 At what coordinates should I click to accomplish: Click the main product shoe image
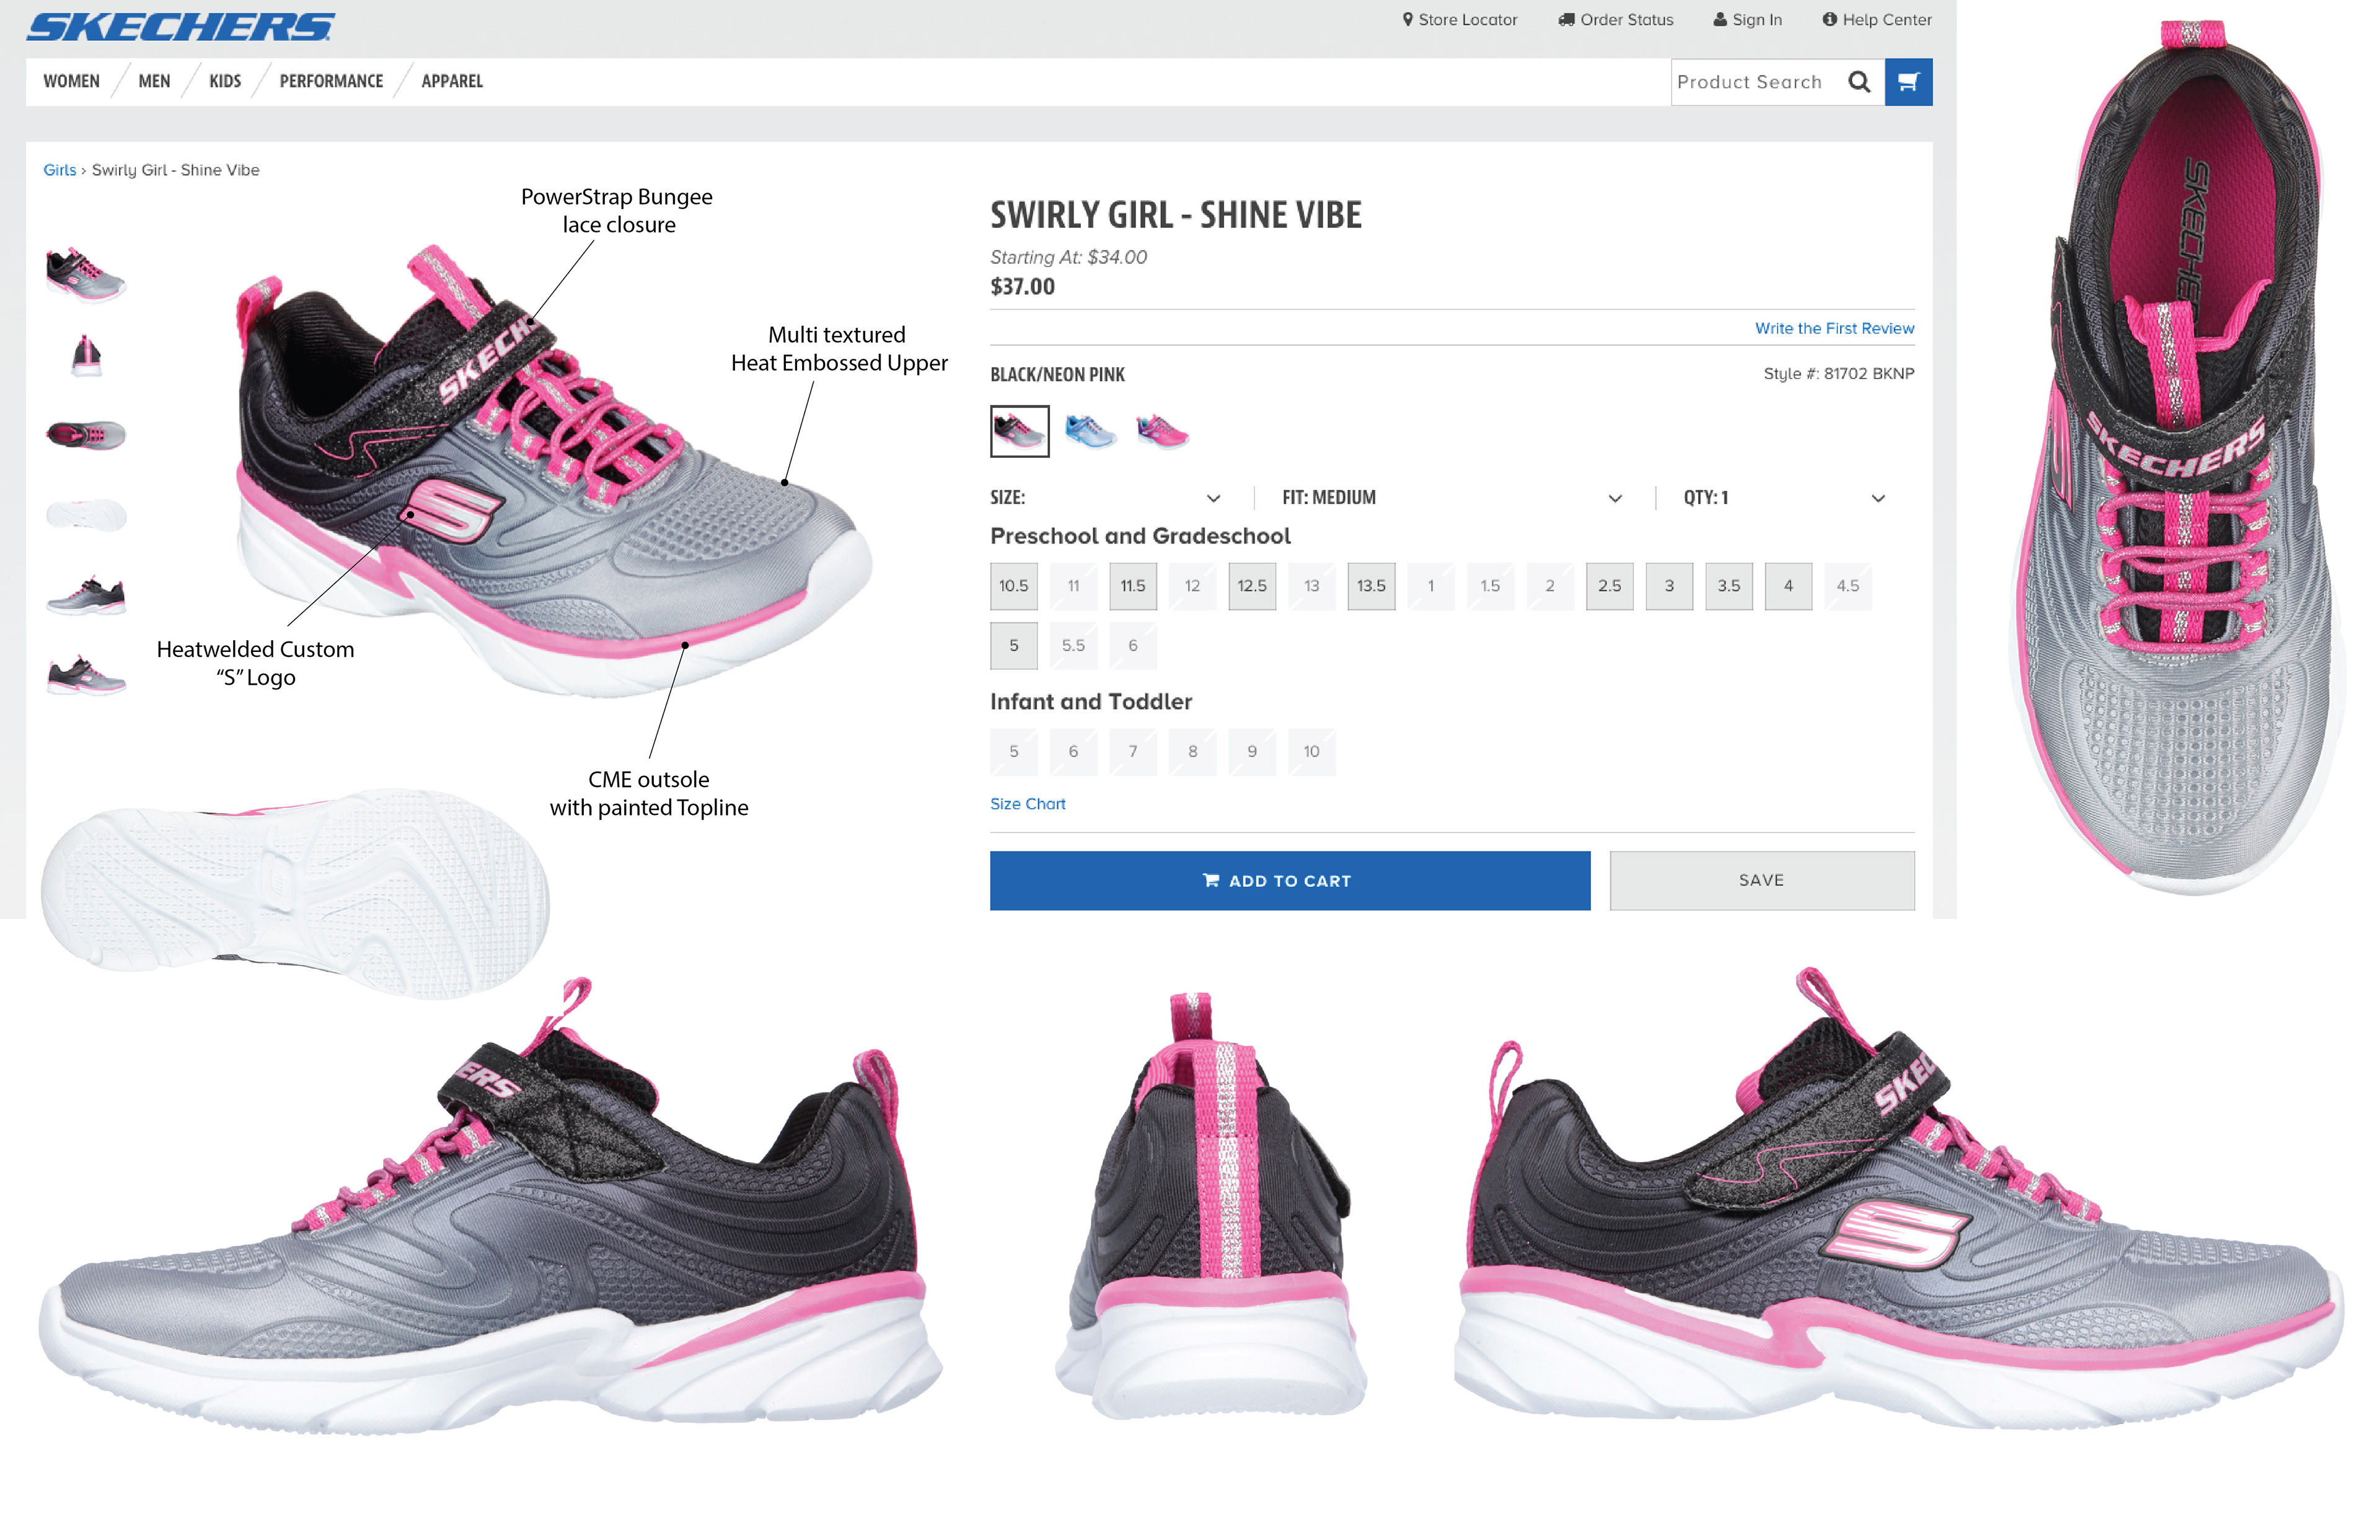[x=553, y=470]
